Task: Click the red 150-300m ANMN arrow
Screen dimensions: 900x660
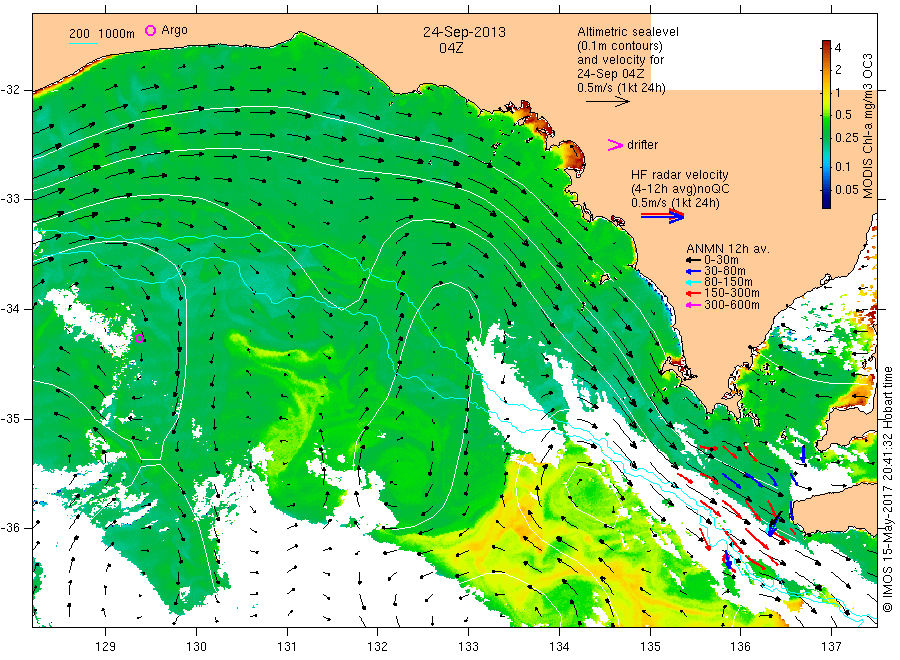Action: coord(693,293)
